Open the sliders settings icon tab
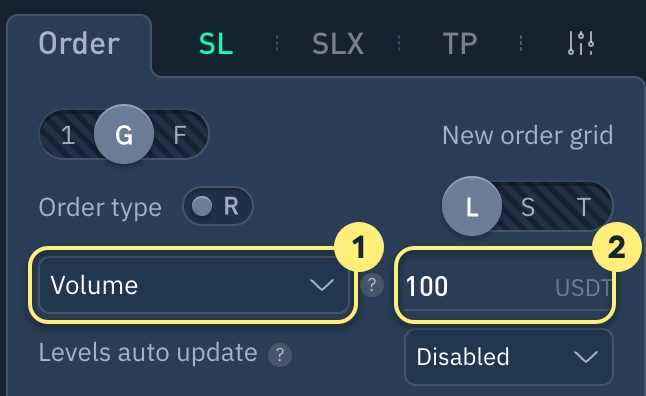 click(581, 43)
